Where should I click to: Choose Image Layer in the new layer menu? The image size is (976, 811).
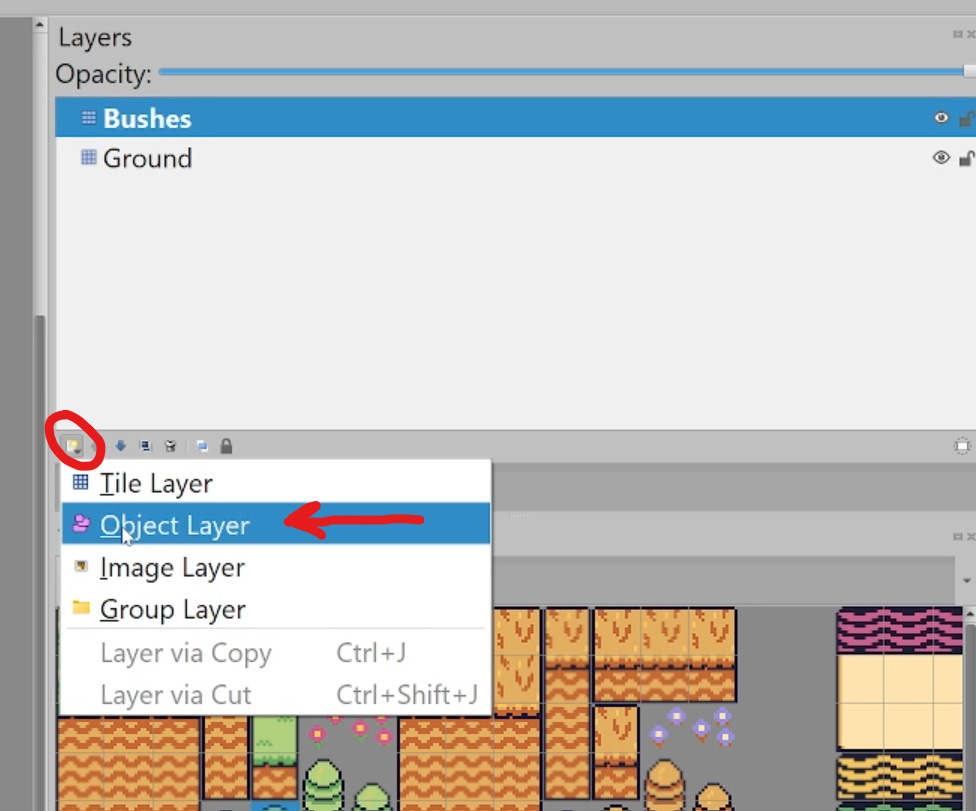pos(171,567)
